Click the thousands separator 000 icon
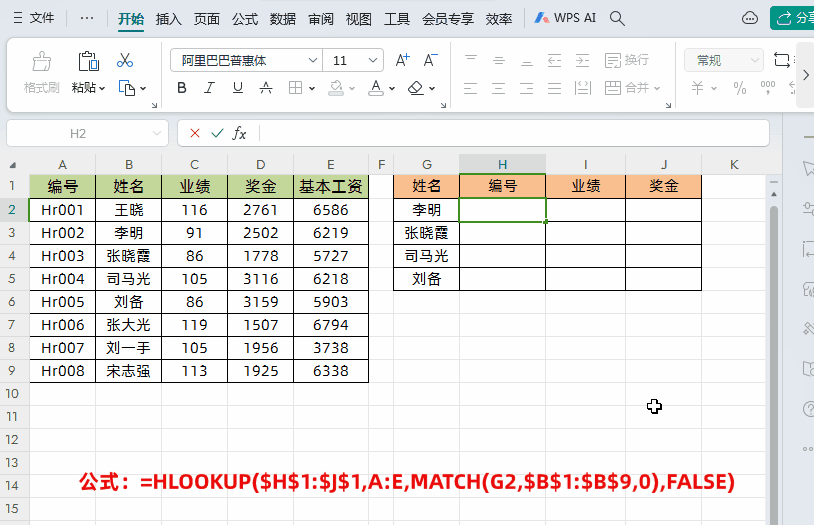 [x=768, y=88]
